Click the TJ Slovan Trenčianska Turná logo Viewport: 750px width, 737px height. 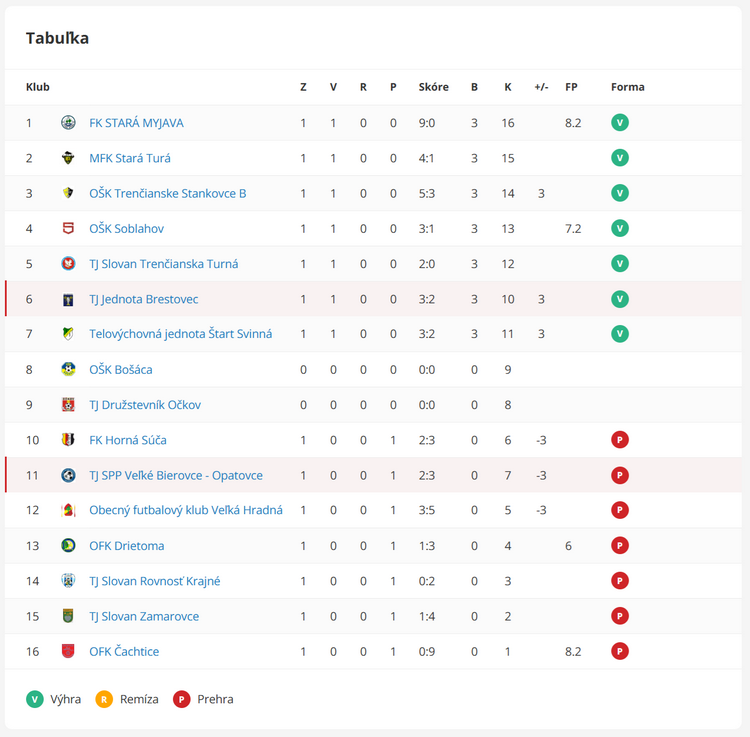point(68,264)
